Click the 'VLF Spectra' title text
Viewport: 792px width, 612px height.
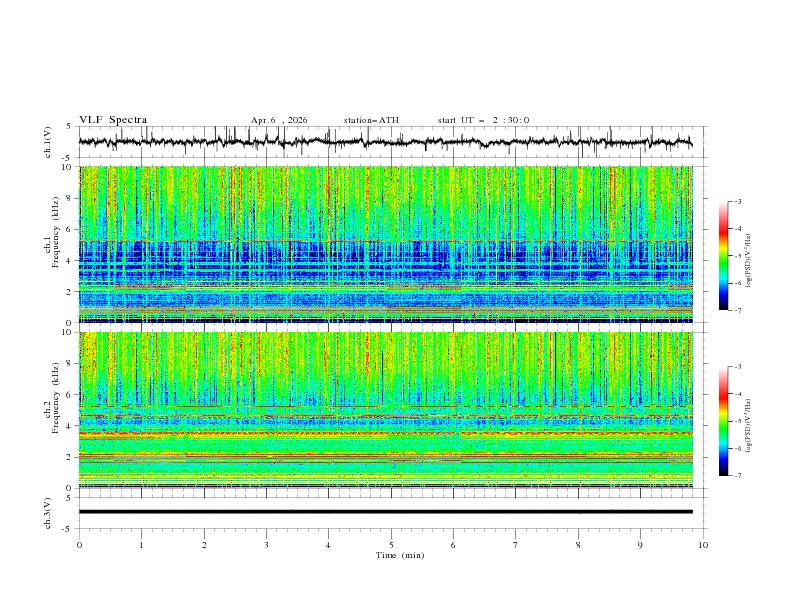(113, 120)
